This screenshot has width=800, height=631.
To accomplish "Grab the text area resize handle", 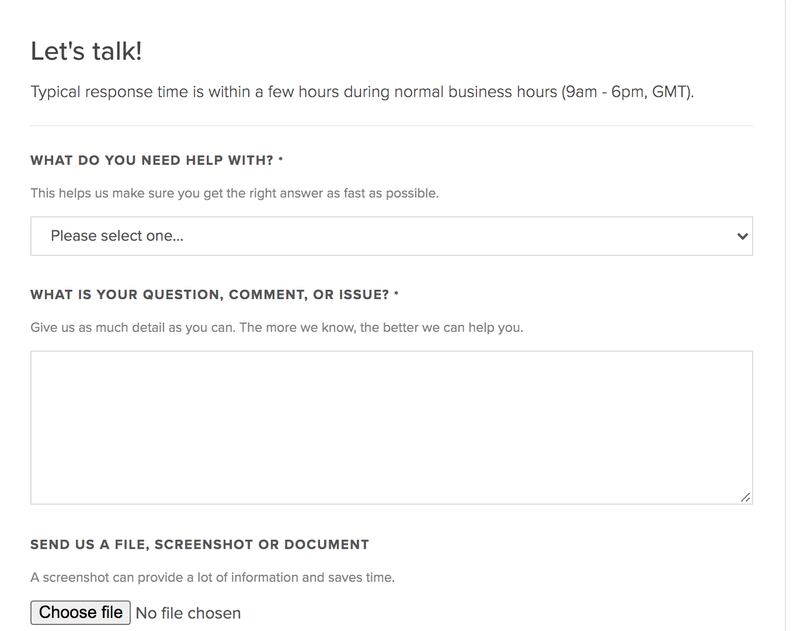I will coord(746,497).
